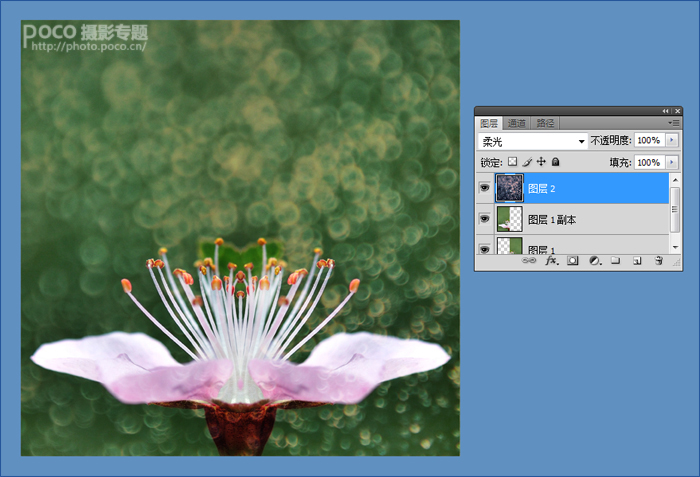Click the link layers chain icon
Screen dimensions: 700x477
[529, 260]
